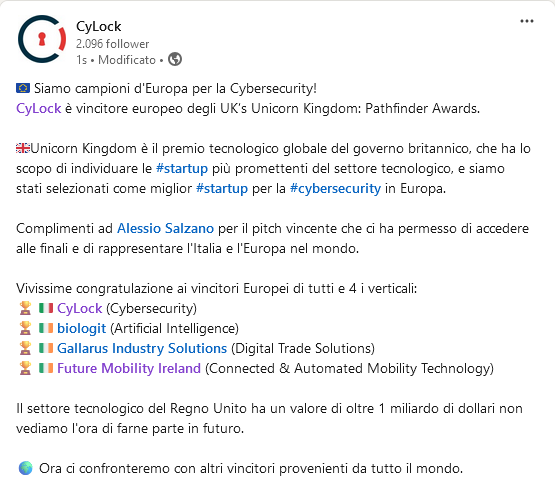Open Alessio Salzano's profile link

pos(165,228)
